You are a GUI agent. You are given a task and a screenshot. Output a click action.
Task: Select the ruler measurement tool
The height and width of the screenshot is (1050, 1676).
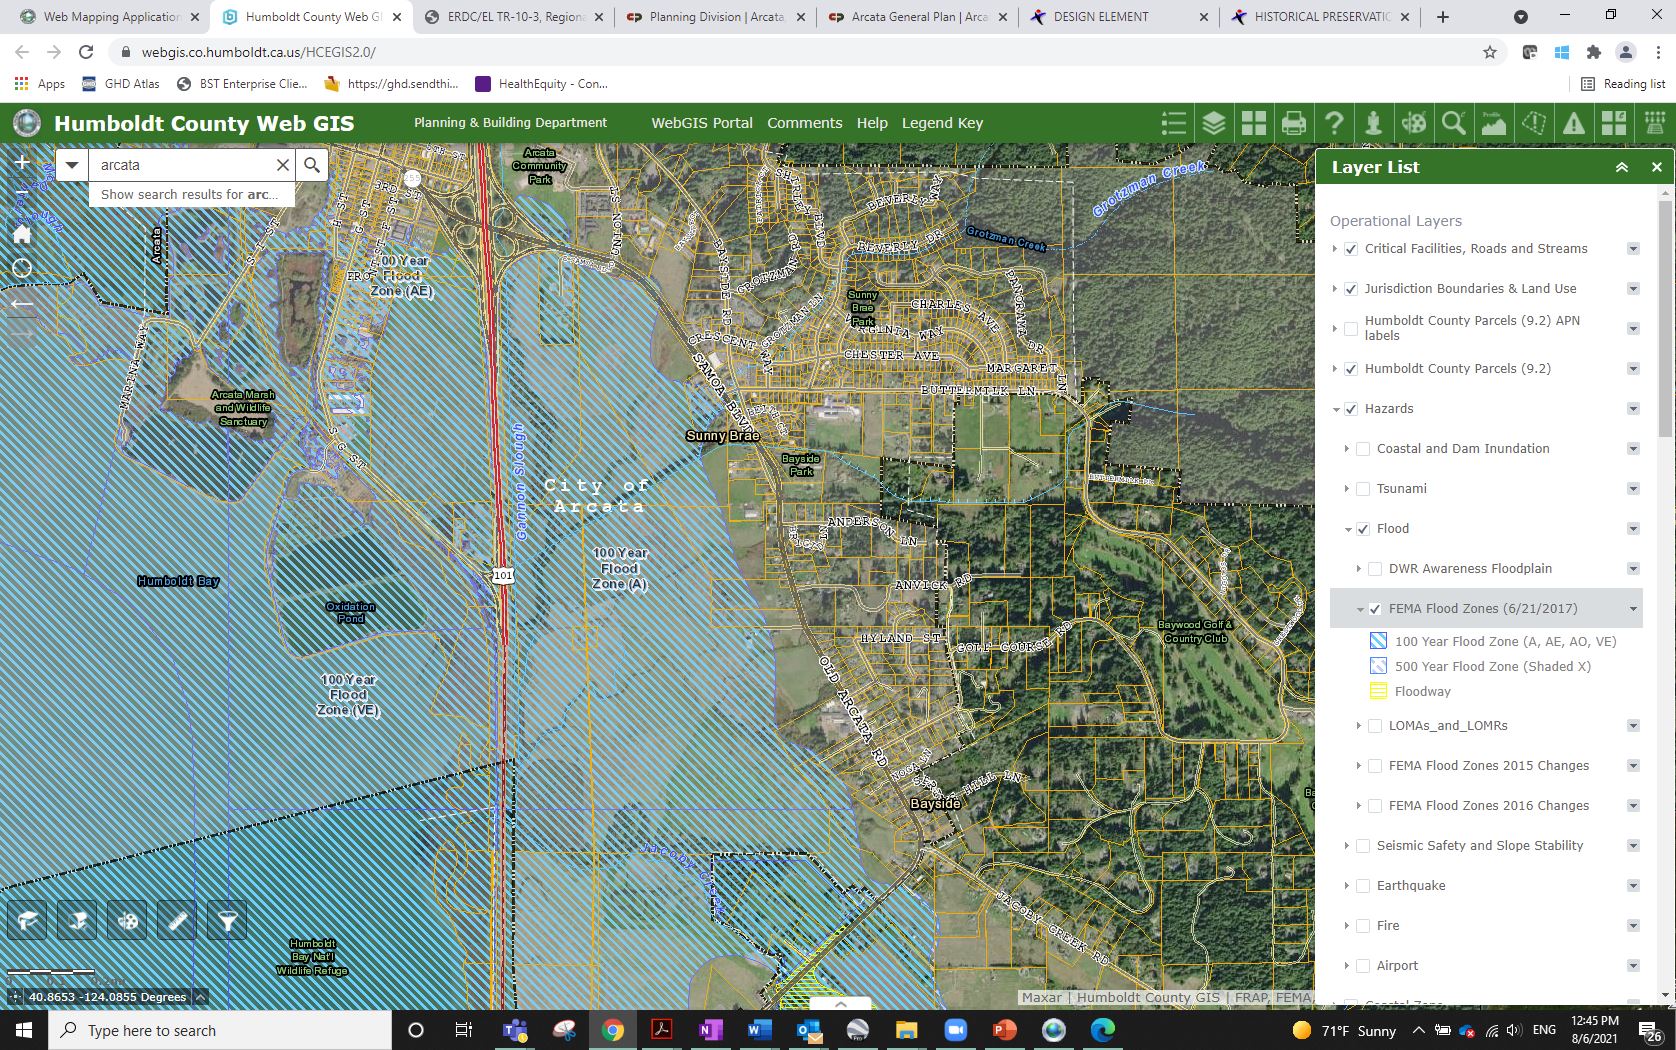[x=178, y=921]
